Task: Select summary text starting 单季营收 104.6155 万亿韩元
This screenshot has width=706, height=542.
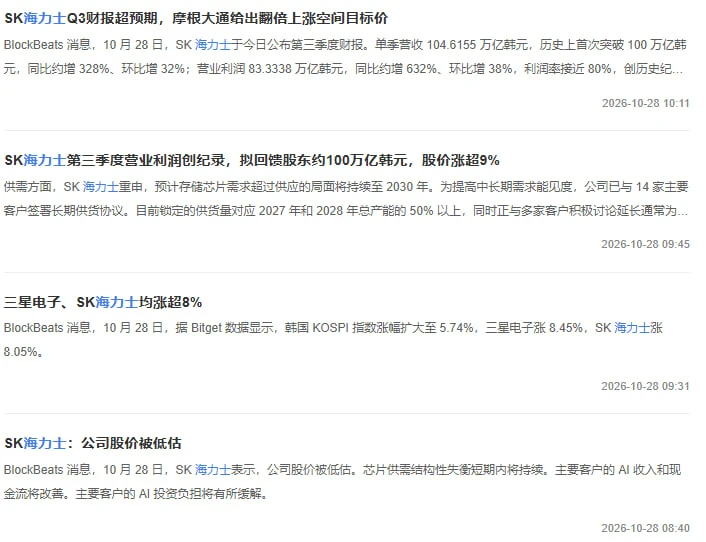Action: click(451, 45)
